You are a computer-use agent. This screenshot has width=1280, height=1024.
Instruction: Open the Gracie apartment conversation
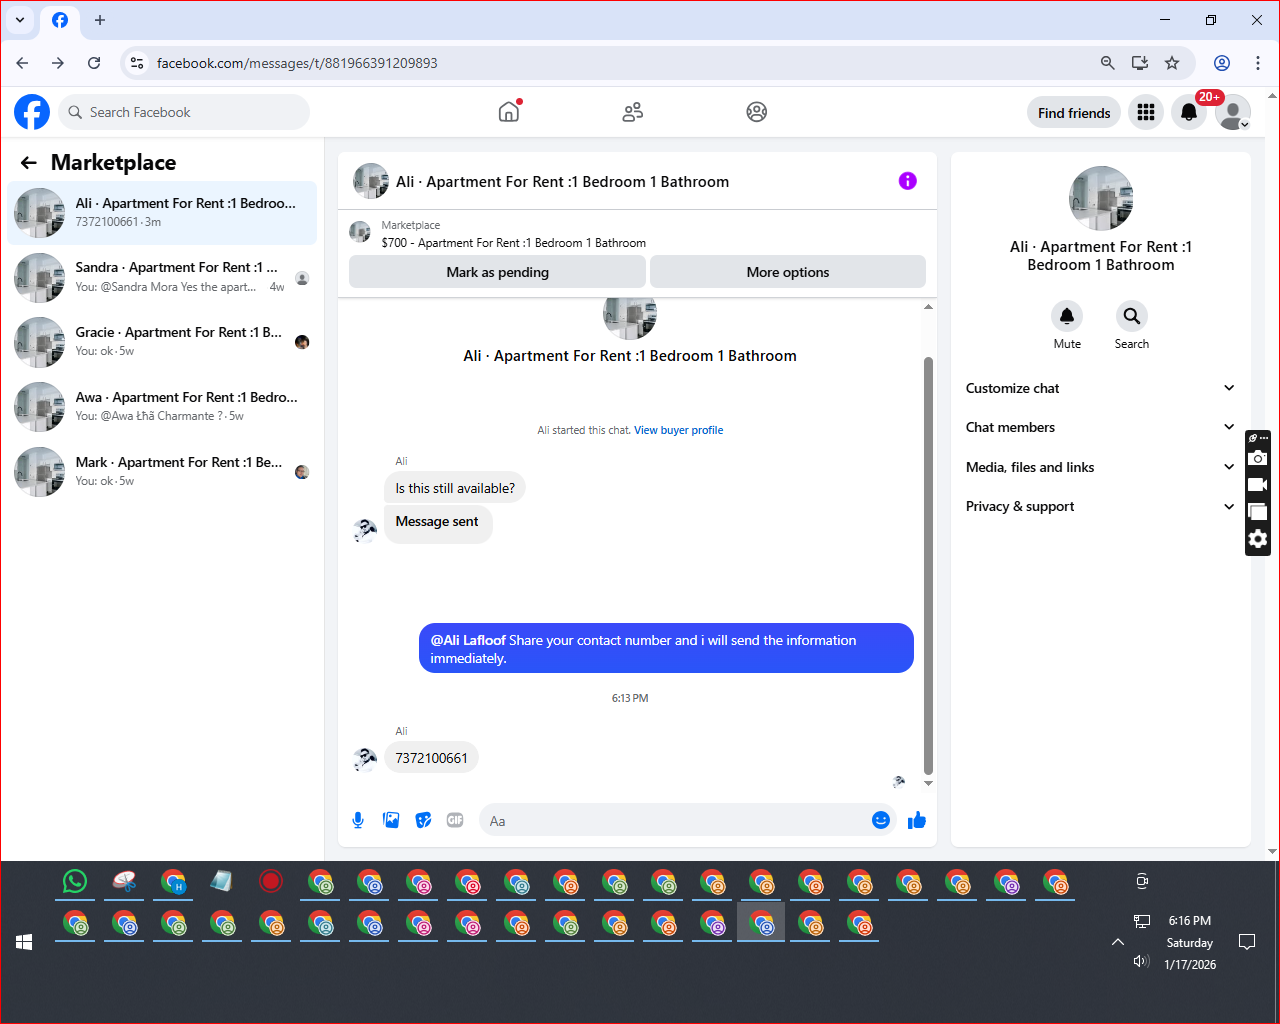pyautogui.click(x=162, y=342)
